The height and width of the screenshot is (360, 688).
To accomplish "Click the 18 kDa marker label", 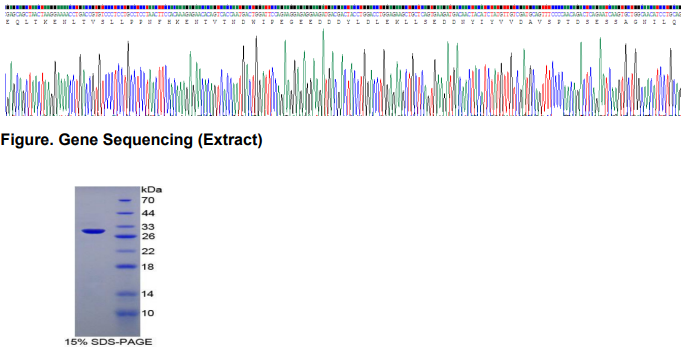I will [148, 266].
